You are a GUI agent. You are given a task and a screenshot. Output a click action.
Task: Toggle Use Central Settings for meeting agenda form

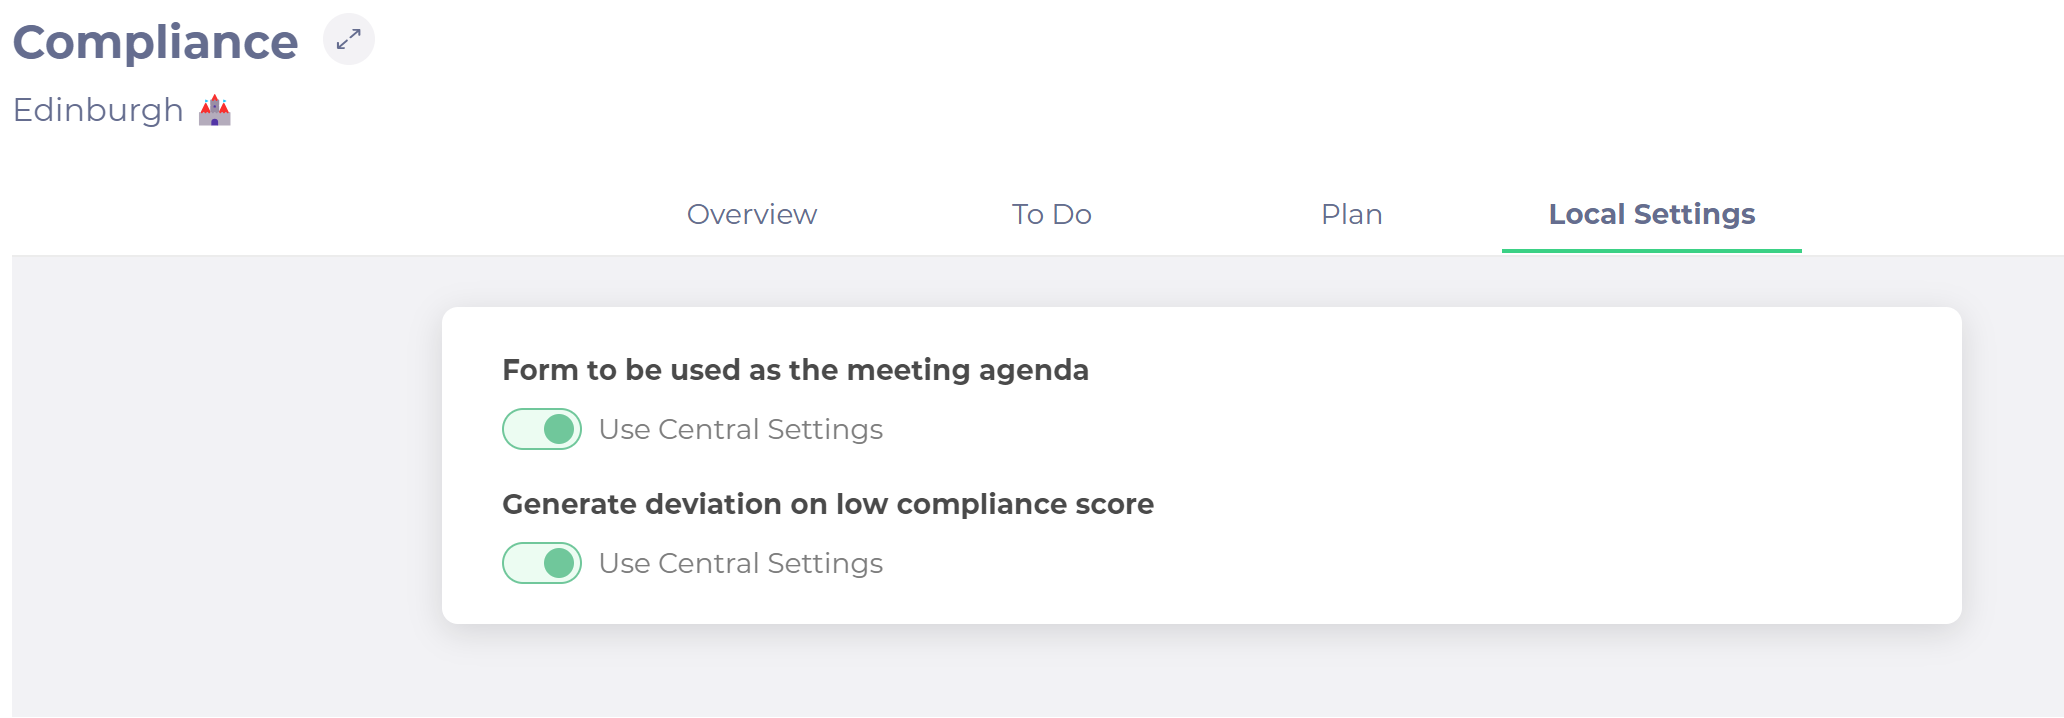[x=542, y=429]
